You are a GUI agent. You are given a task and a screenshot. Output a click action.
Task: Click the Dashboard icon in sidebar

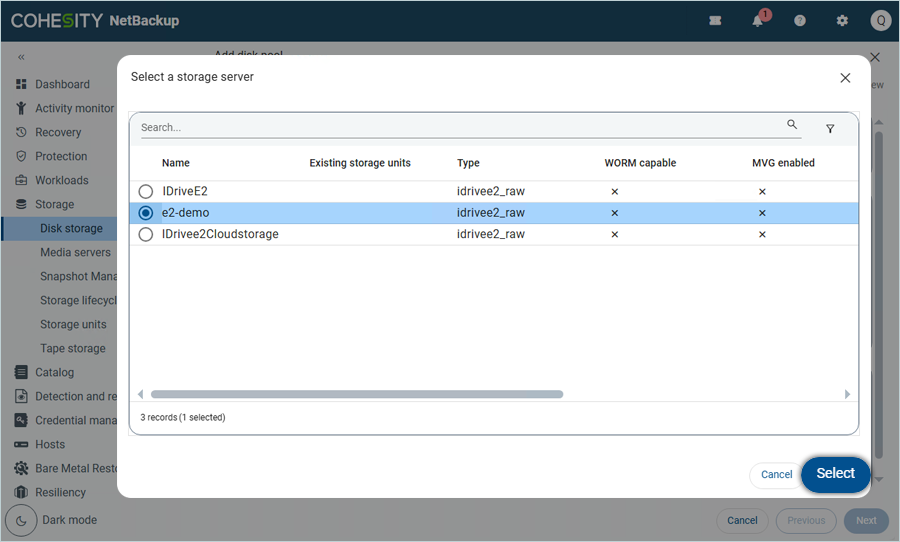click(21, 84)
